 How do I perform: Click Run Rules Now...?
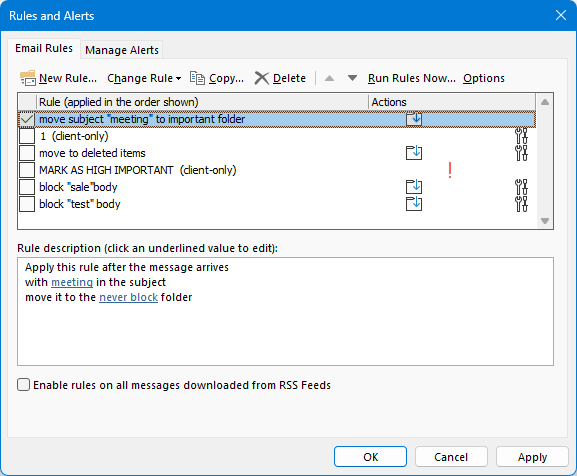pyautogui.click(x=412, y=78)
